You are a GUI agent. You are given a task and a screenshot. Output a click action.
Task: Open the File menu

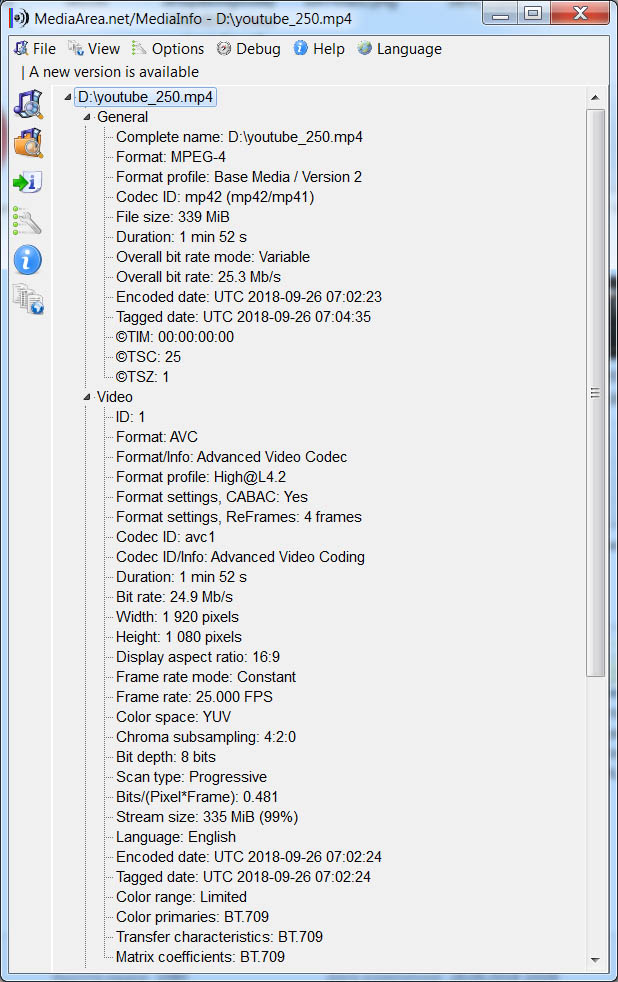point(35,49)
